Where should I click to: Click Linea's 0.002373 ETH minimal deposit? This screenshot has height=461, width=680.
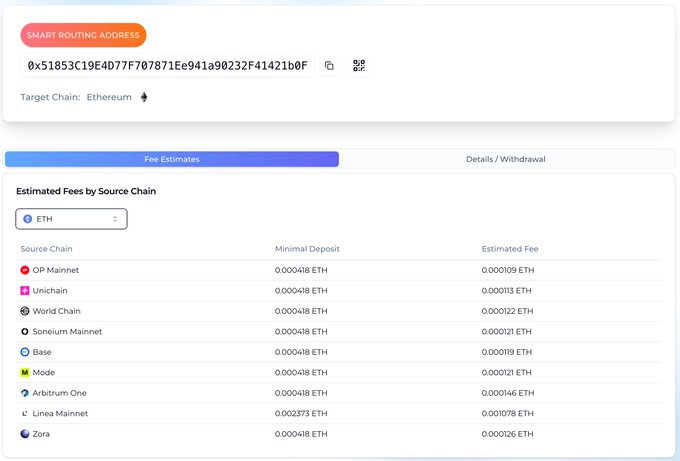tap(301, 413)
